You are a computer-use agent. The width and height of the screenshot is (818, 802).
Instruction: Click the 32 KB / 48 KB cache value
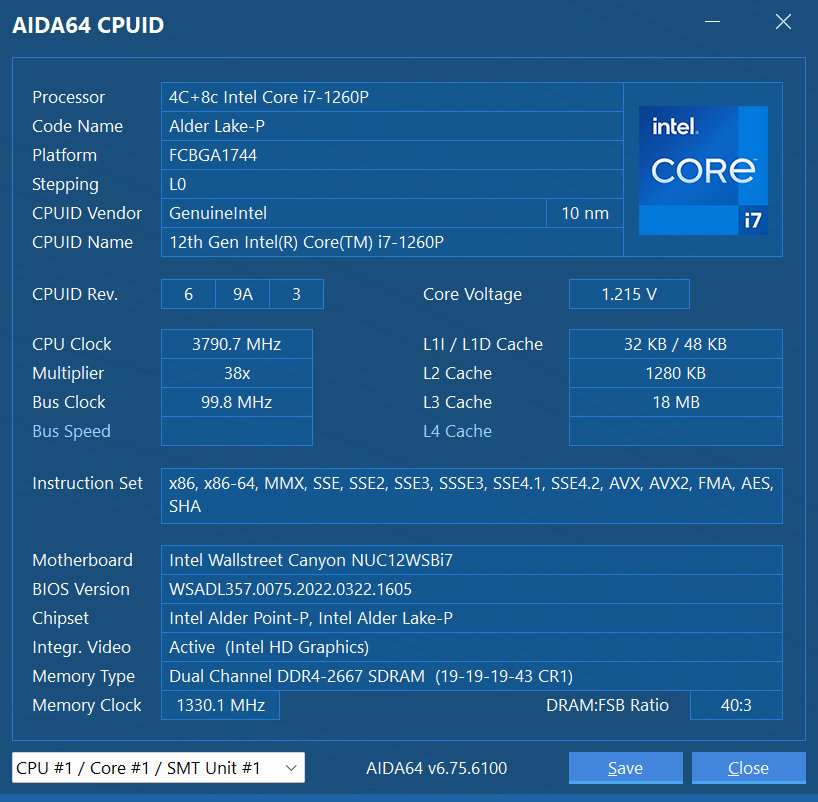tap(676, 344)
